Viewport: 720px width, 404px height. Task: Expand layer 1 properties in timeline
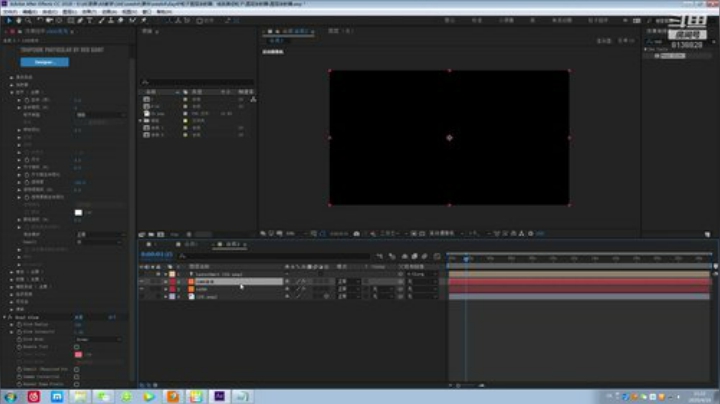coord(165,274)
